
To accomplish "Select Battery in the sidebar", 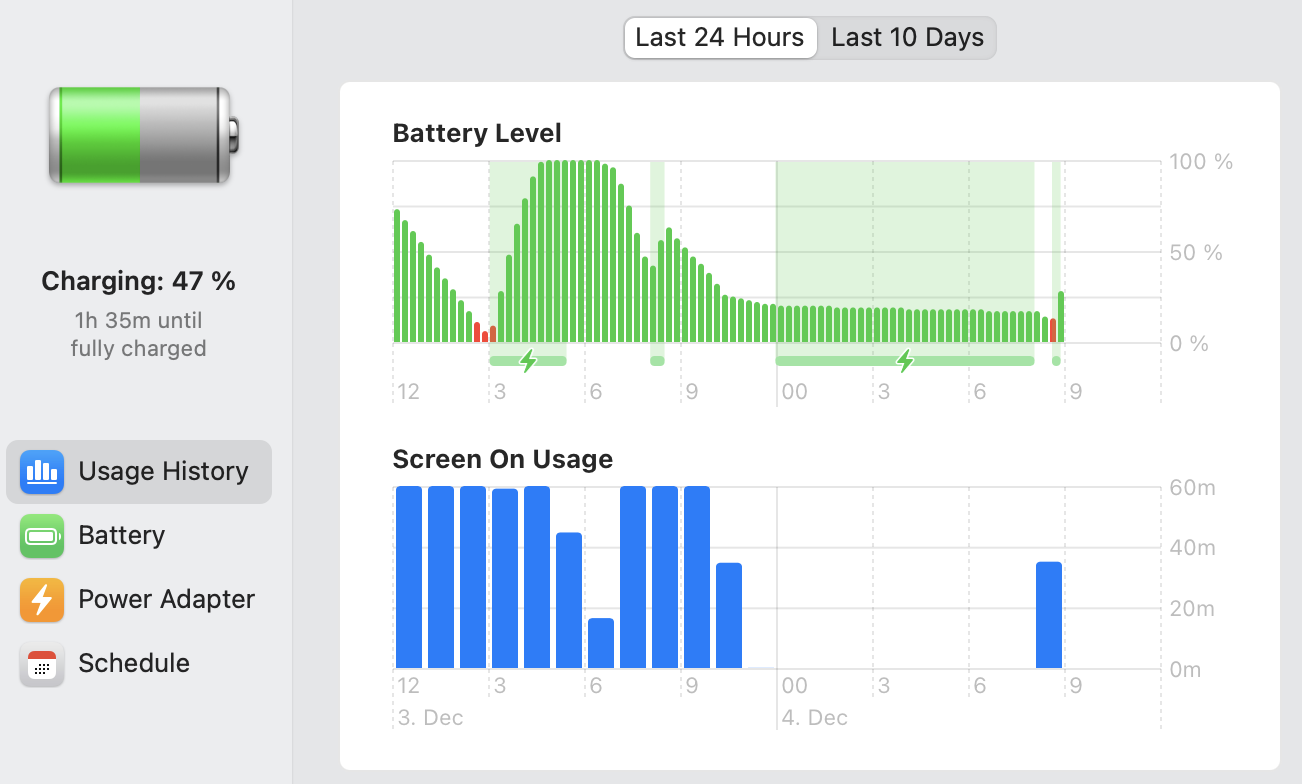I will point(121,536).
